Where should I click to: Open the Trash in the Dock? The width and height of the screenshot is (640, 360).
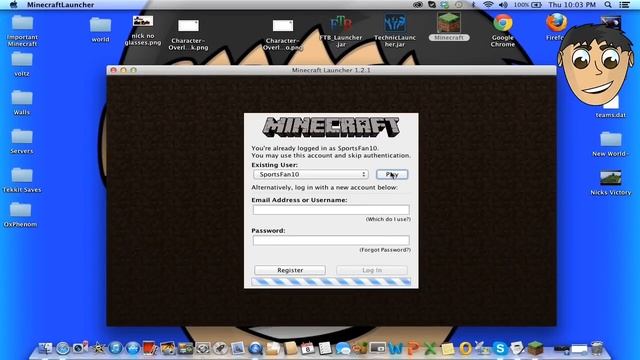(597, 348)
